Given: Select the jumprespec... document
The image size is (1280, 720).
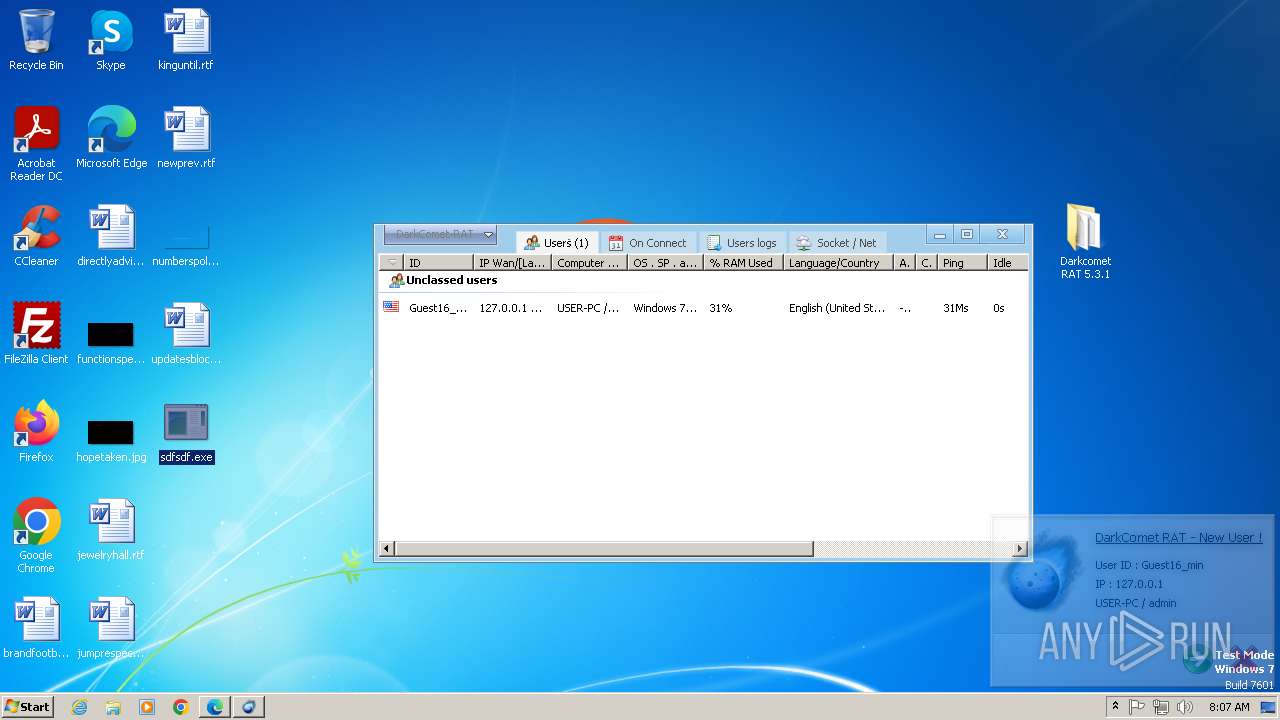Looking at the screenshot, I should [x=111, y=628].
